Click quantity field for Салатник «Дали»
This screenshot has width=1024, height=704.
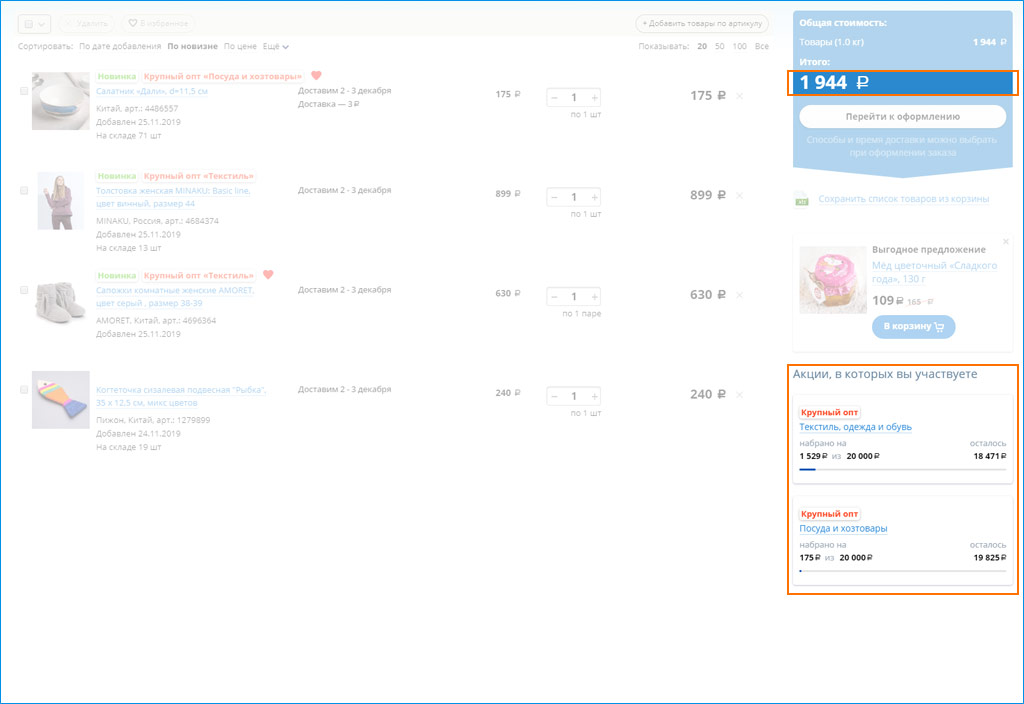pos(574,98)
